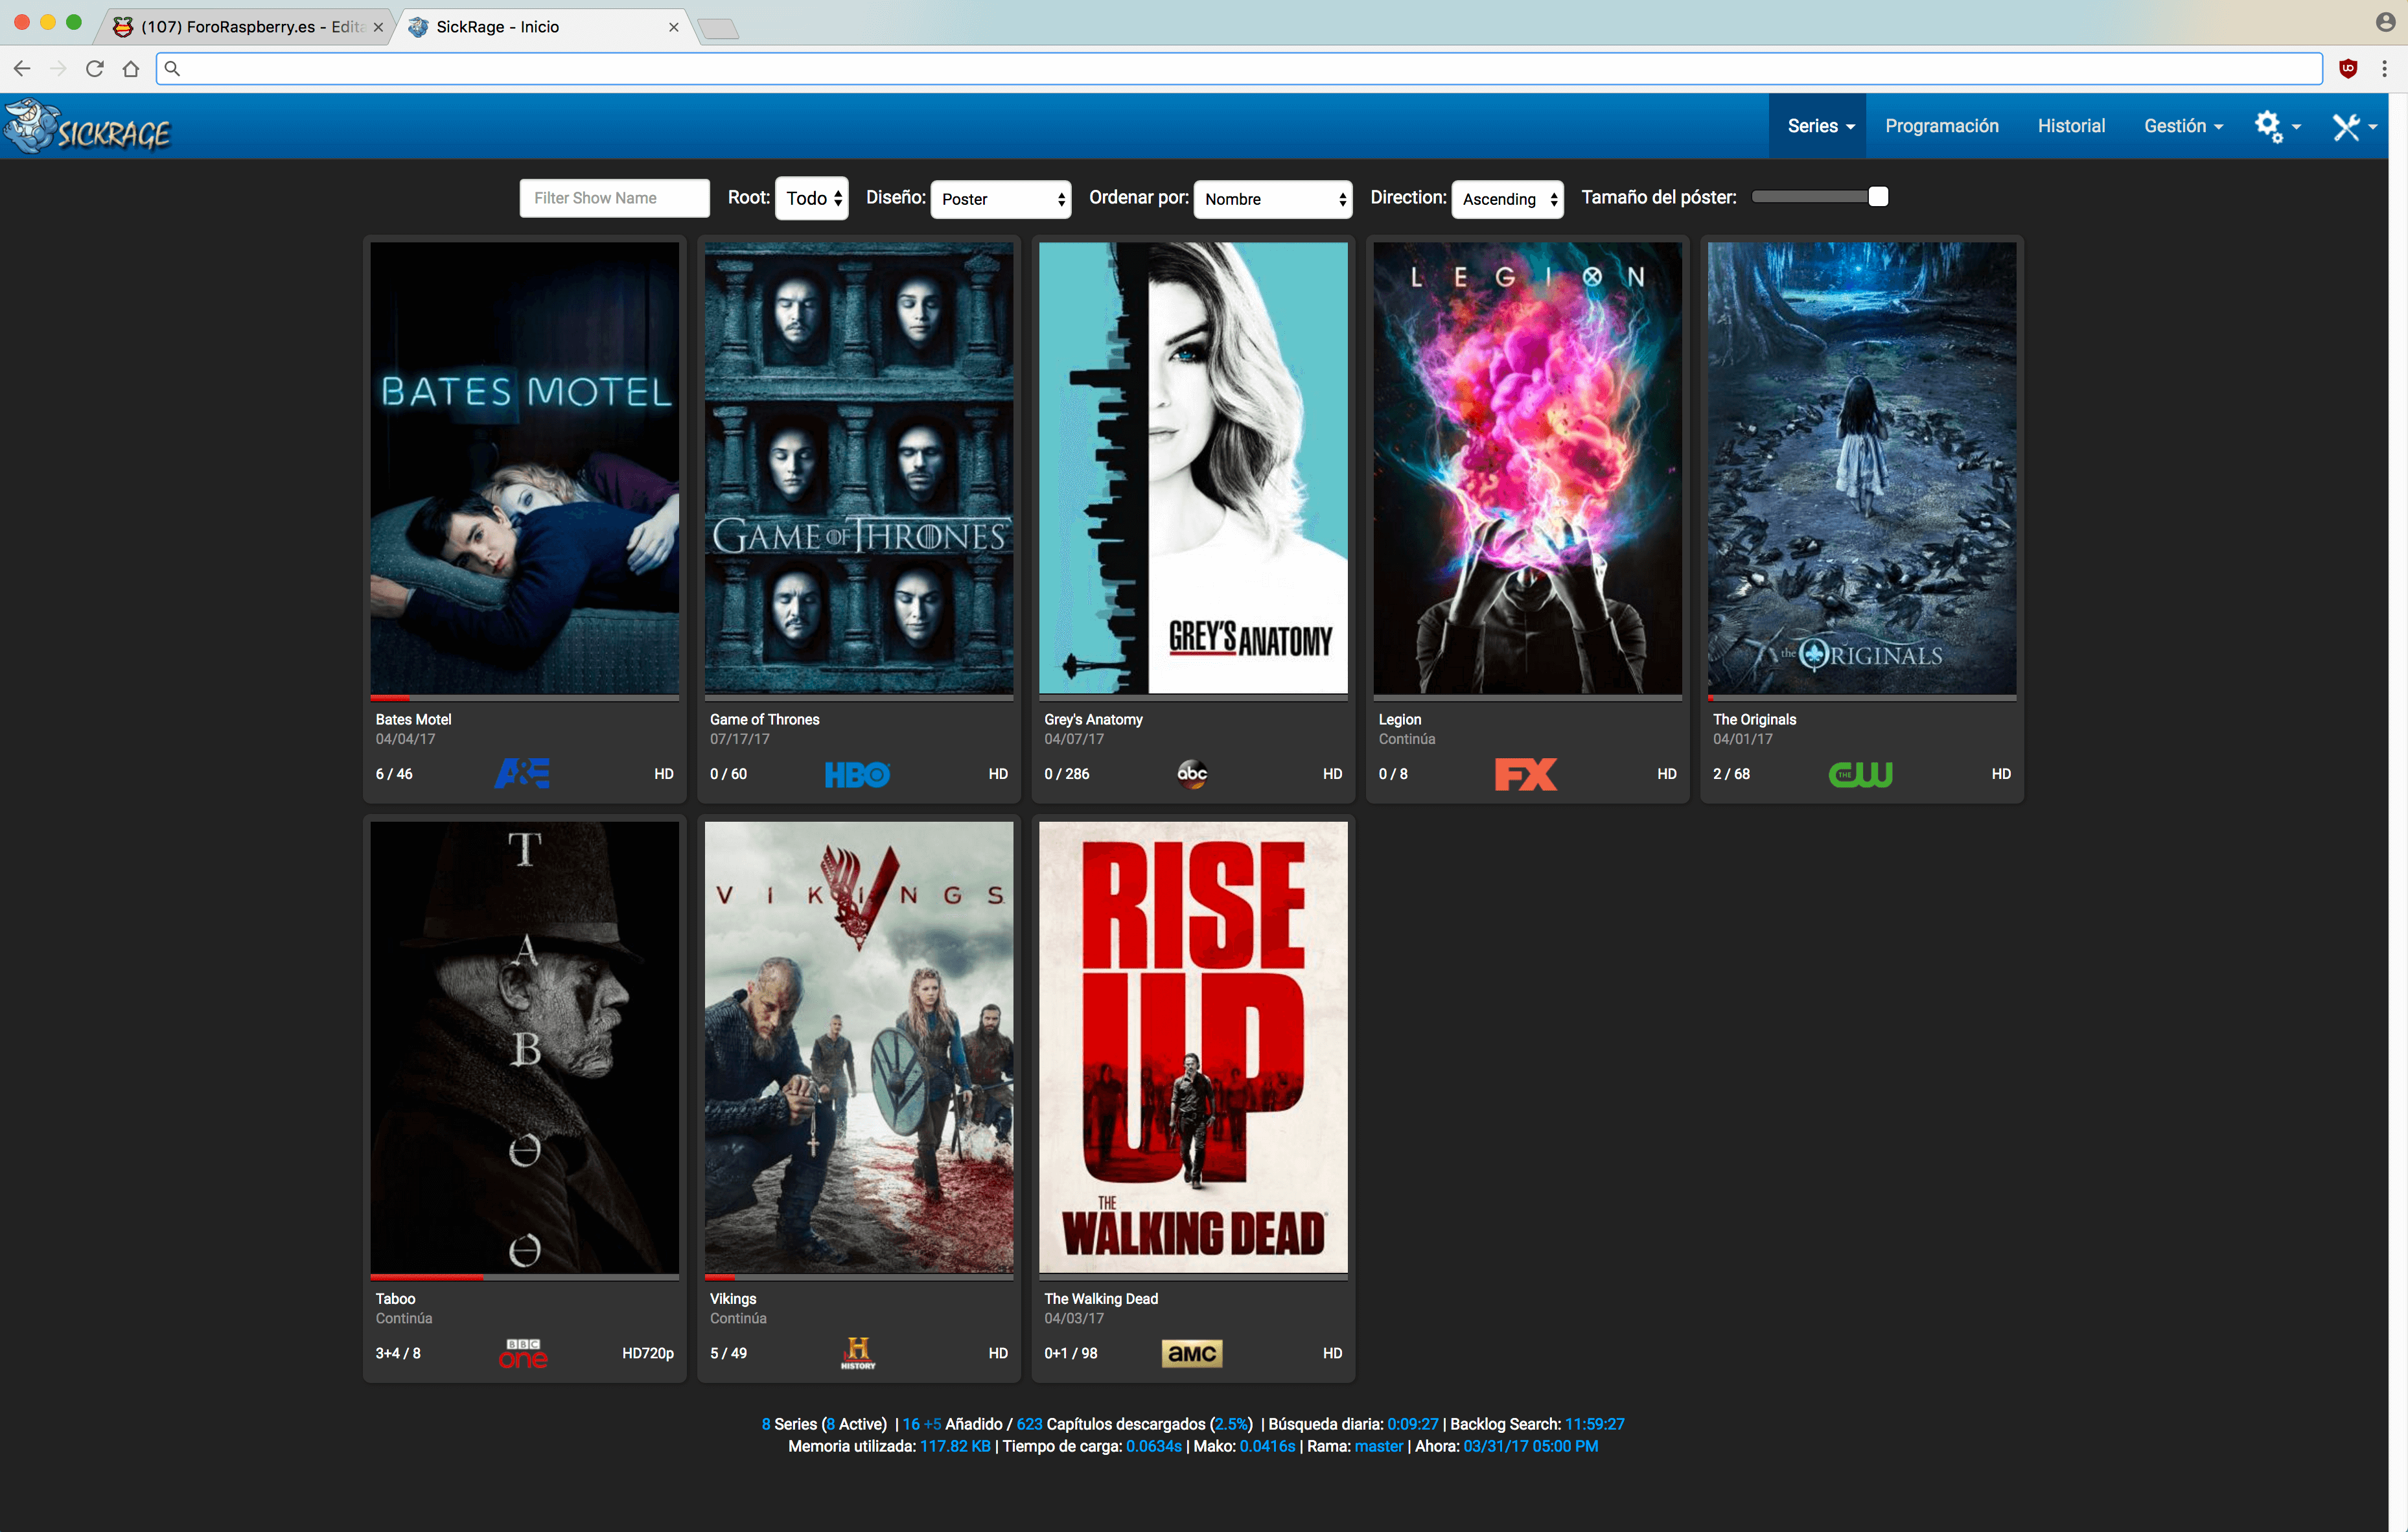Open the Historial page
This screenshot has height=1532, width=2408.
coord(2070,126)
